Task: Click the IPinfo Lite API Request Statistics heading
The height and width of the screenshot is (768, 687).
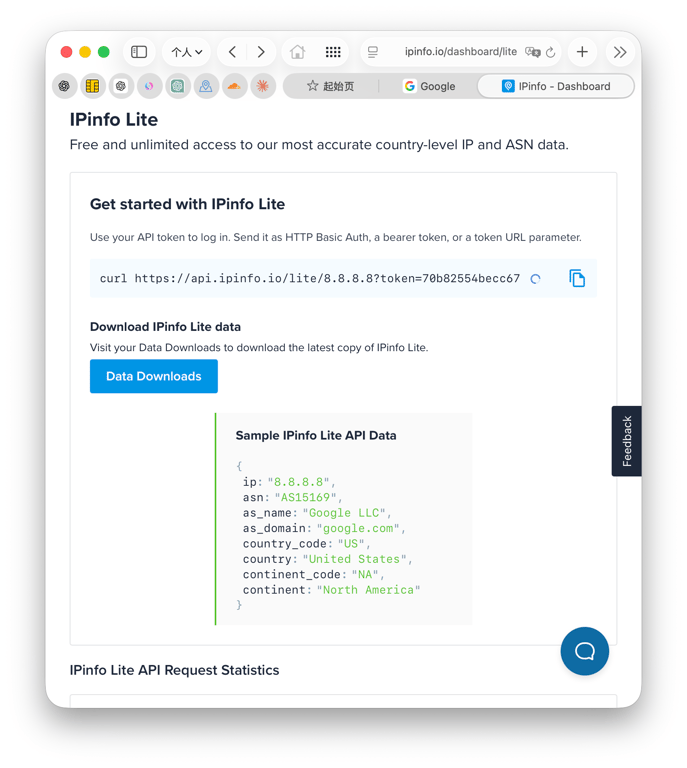Action: (x=174, y=670)
